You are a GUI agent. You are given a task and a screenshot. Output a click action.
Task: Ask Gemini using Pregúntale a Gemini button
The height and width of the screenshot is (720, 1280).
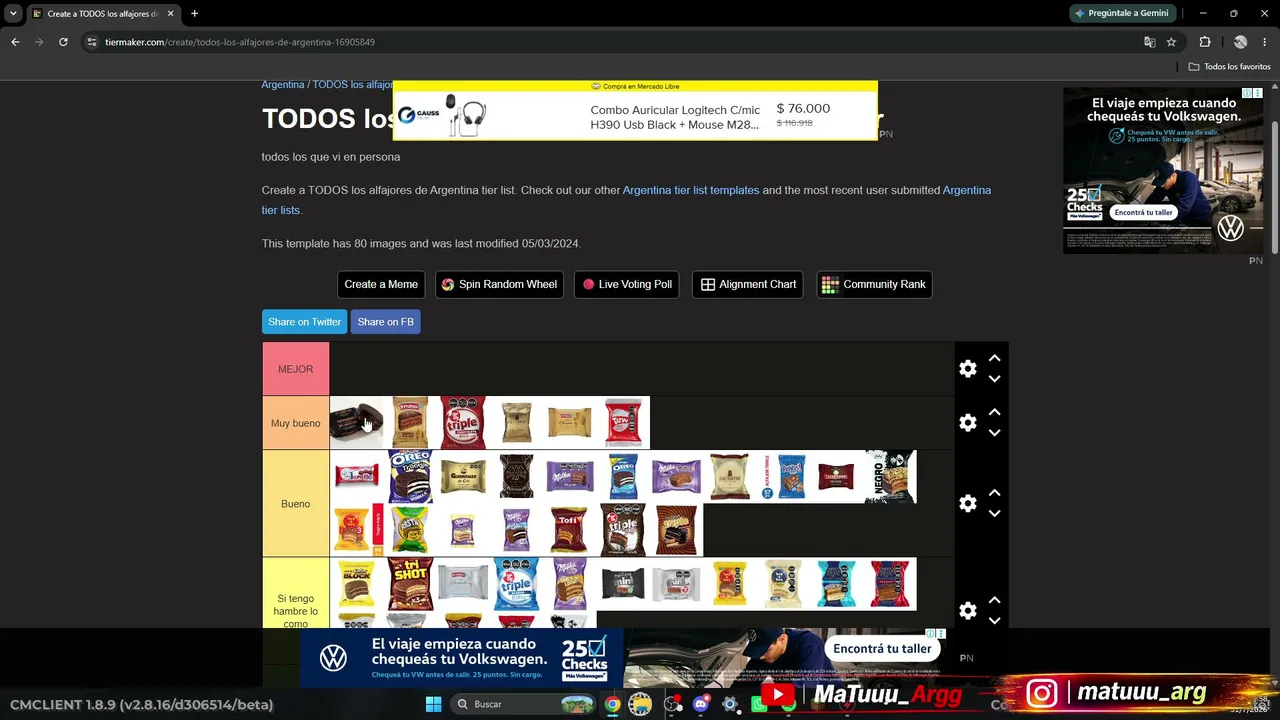click(1121, 13)
